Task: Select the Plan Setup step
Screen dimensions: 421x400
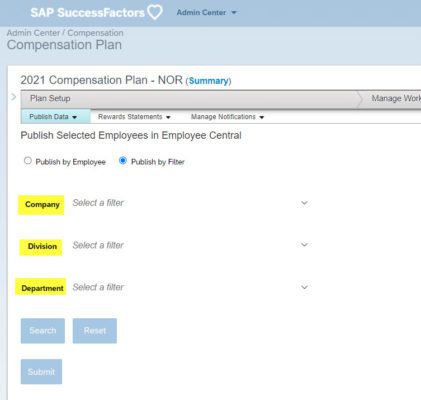Action: pyautogui.click(x=50, y=98)
